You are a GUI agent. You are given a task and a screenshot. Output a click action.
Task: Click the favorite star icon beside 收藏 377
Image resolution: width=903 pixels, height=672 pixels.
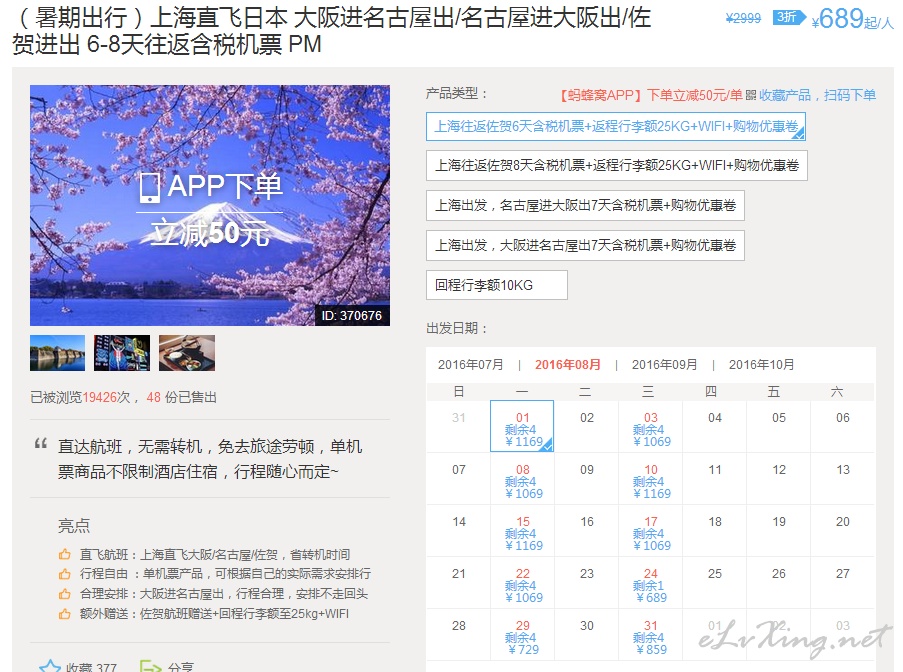coord(50,667)
